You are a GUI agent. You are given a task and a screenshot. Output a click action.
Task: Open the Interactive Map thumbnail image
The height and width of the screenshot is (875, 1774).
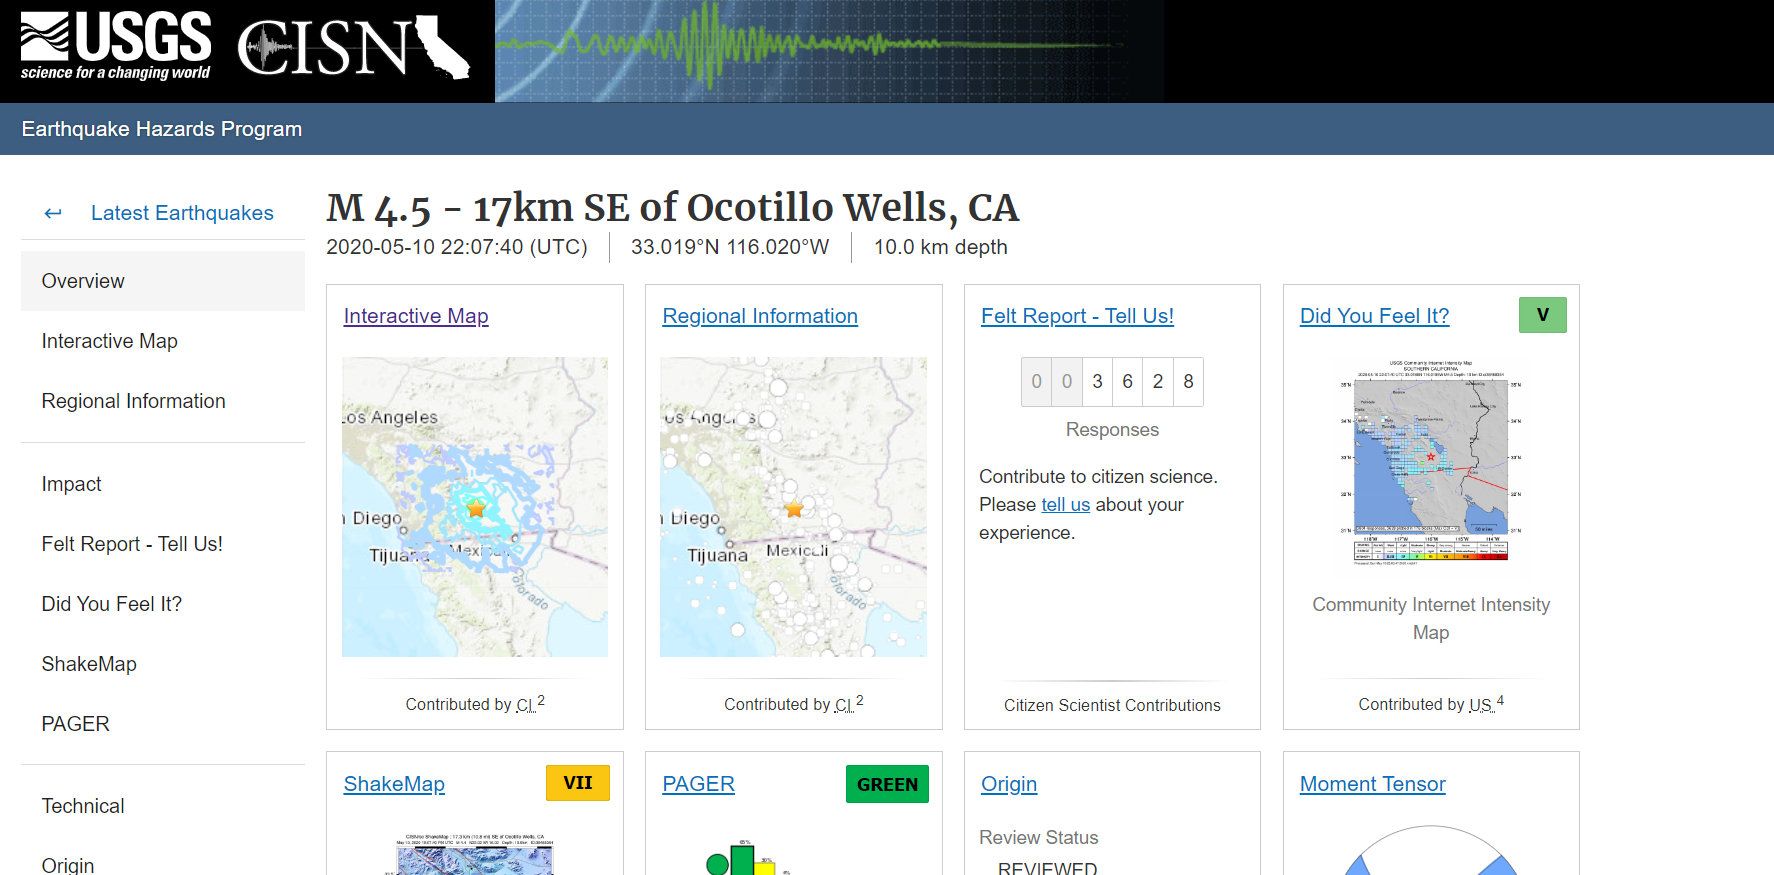[x=474, y=507]
